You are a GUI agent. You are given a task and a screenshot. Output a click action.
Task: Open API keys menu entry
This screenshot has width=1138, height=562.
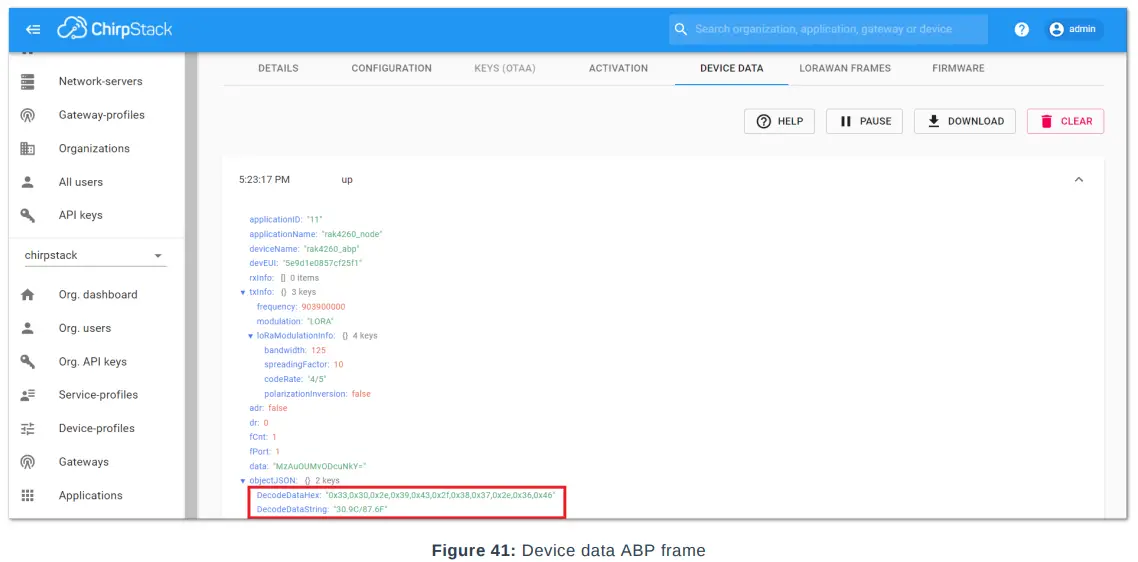pyautogui.click(x=81, y=215)
